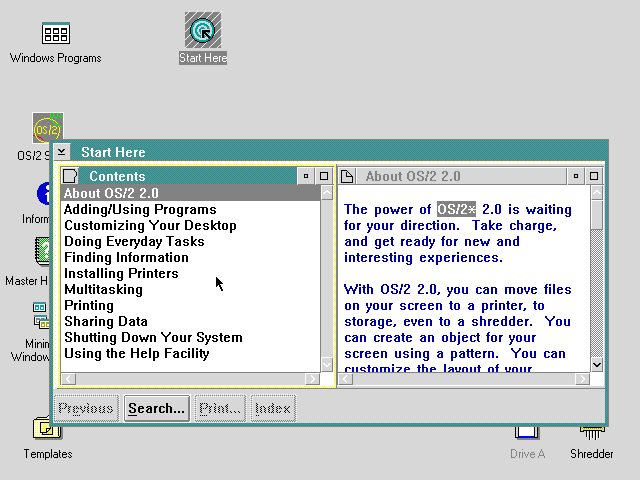This screenshot has height=480, width=640.
Task: Open the Minimized Window Viewer icon
Action: (x=41, y=315)
